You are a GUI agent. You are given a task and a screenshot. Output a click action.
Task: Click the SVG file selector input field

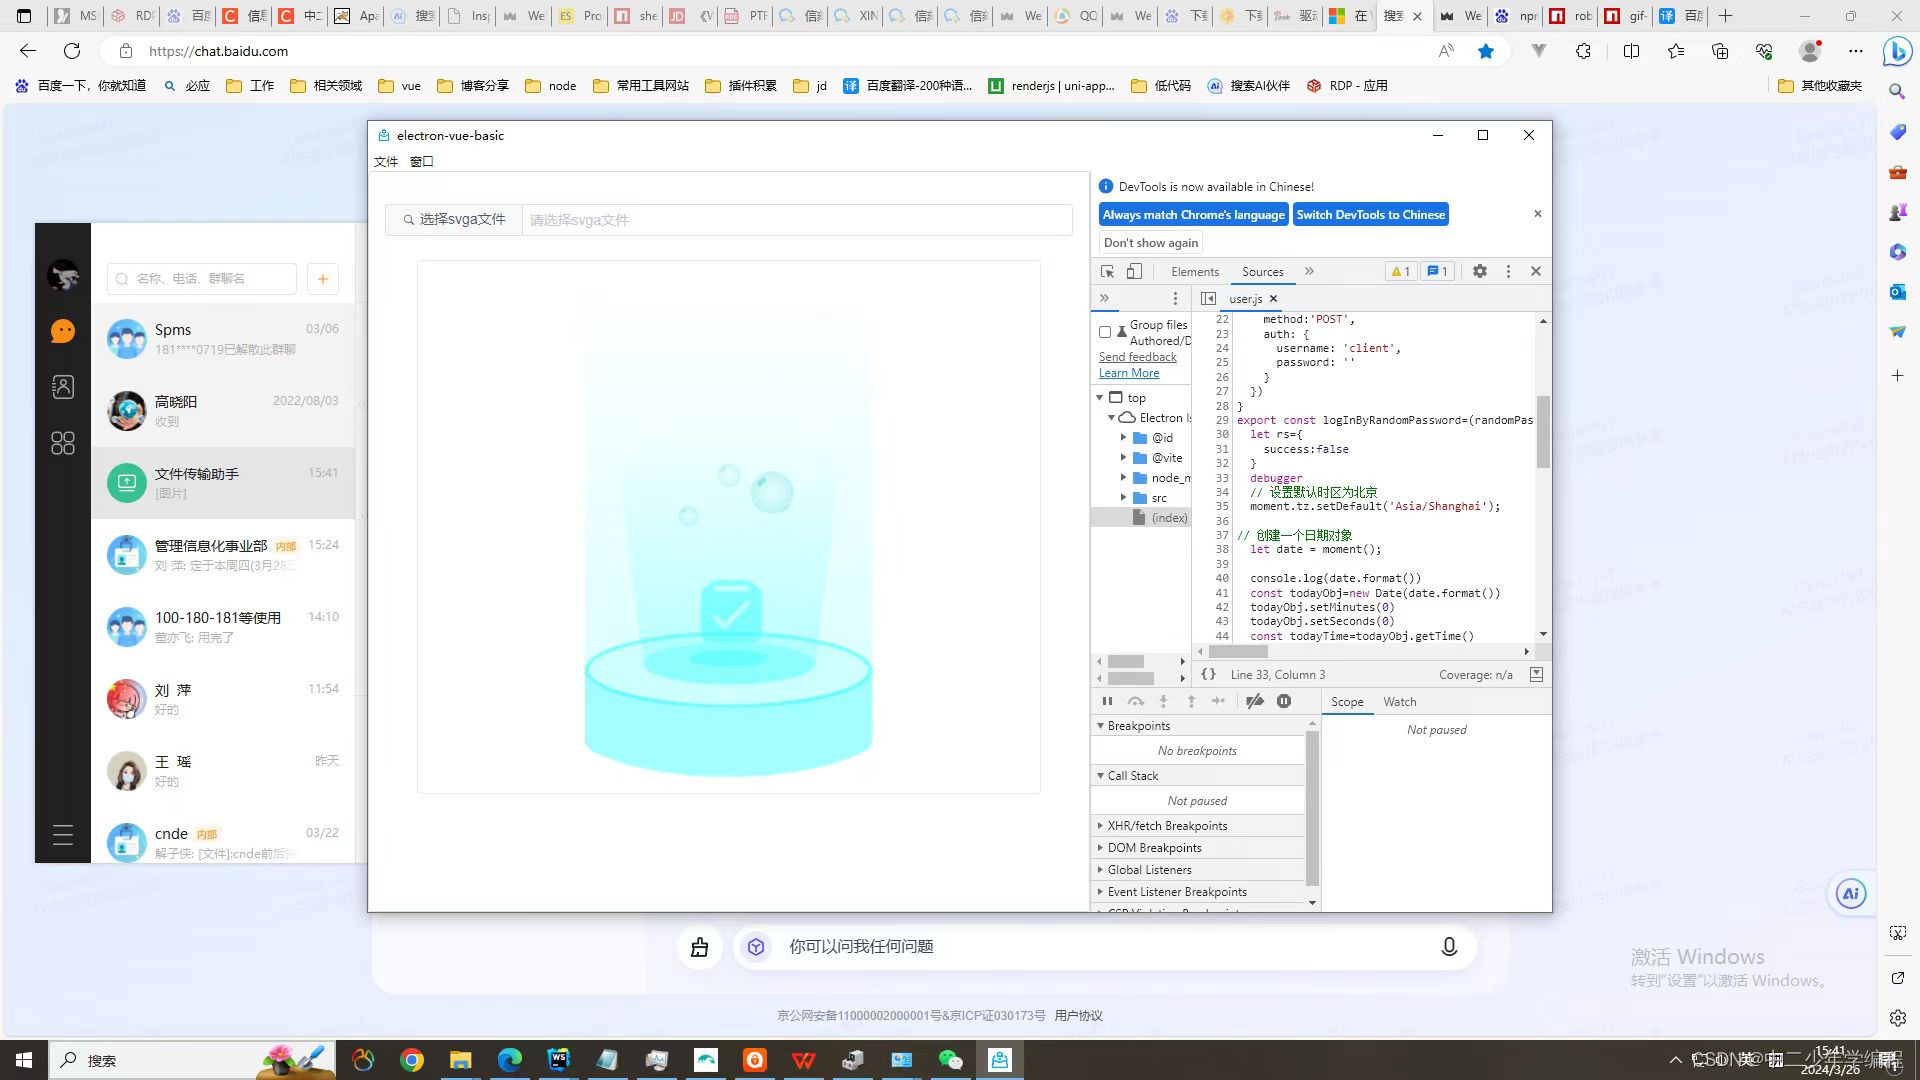(795, 219)
